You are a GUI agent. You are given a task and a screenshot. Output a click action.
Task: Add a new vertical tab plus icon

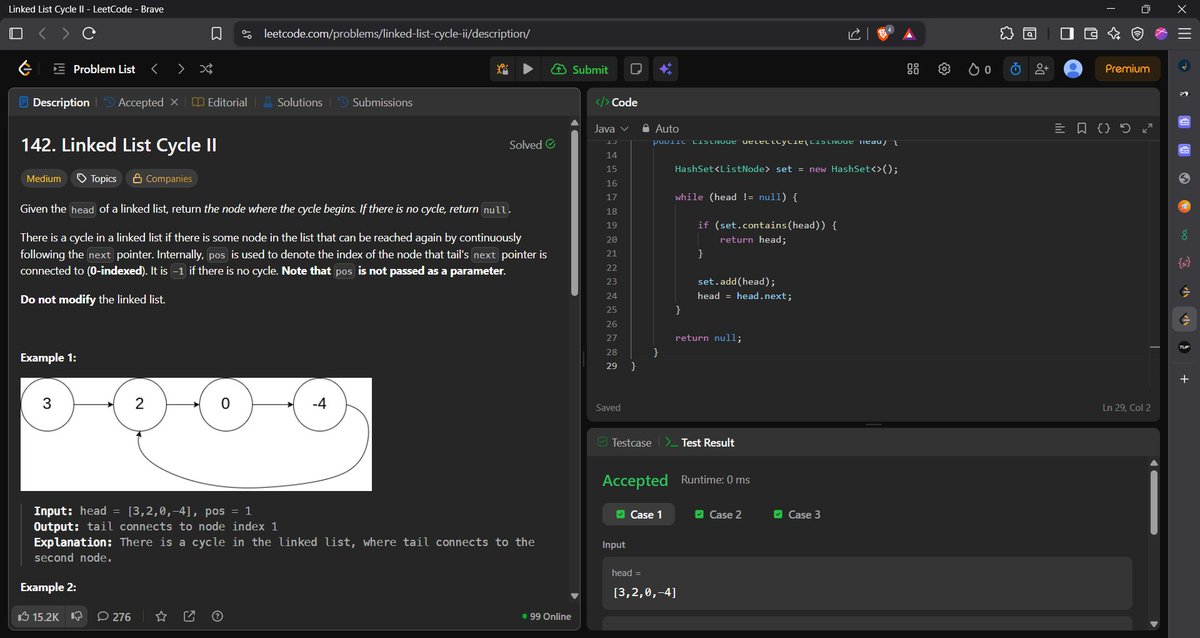coord(1184,379)
